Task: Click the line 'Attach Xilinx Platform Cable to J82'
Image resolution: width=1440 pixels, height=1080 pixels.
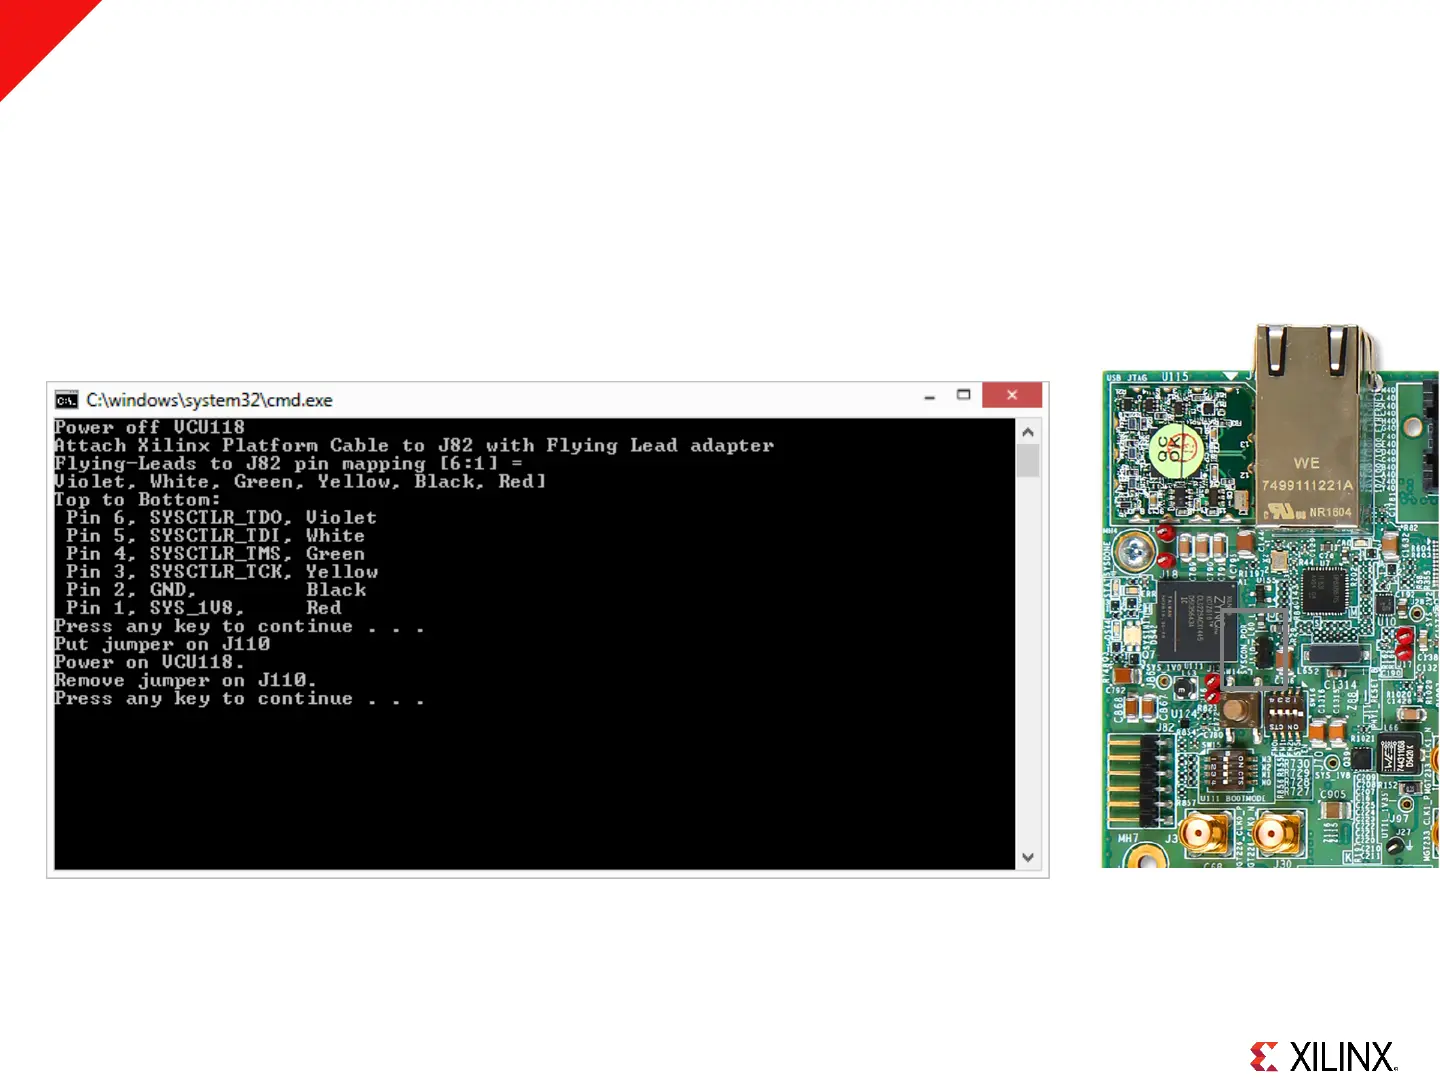Action: 414,445
